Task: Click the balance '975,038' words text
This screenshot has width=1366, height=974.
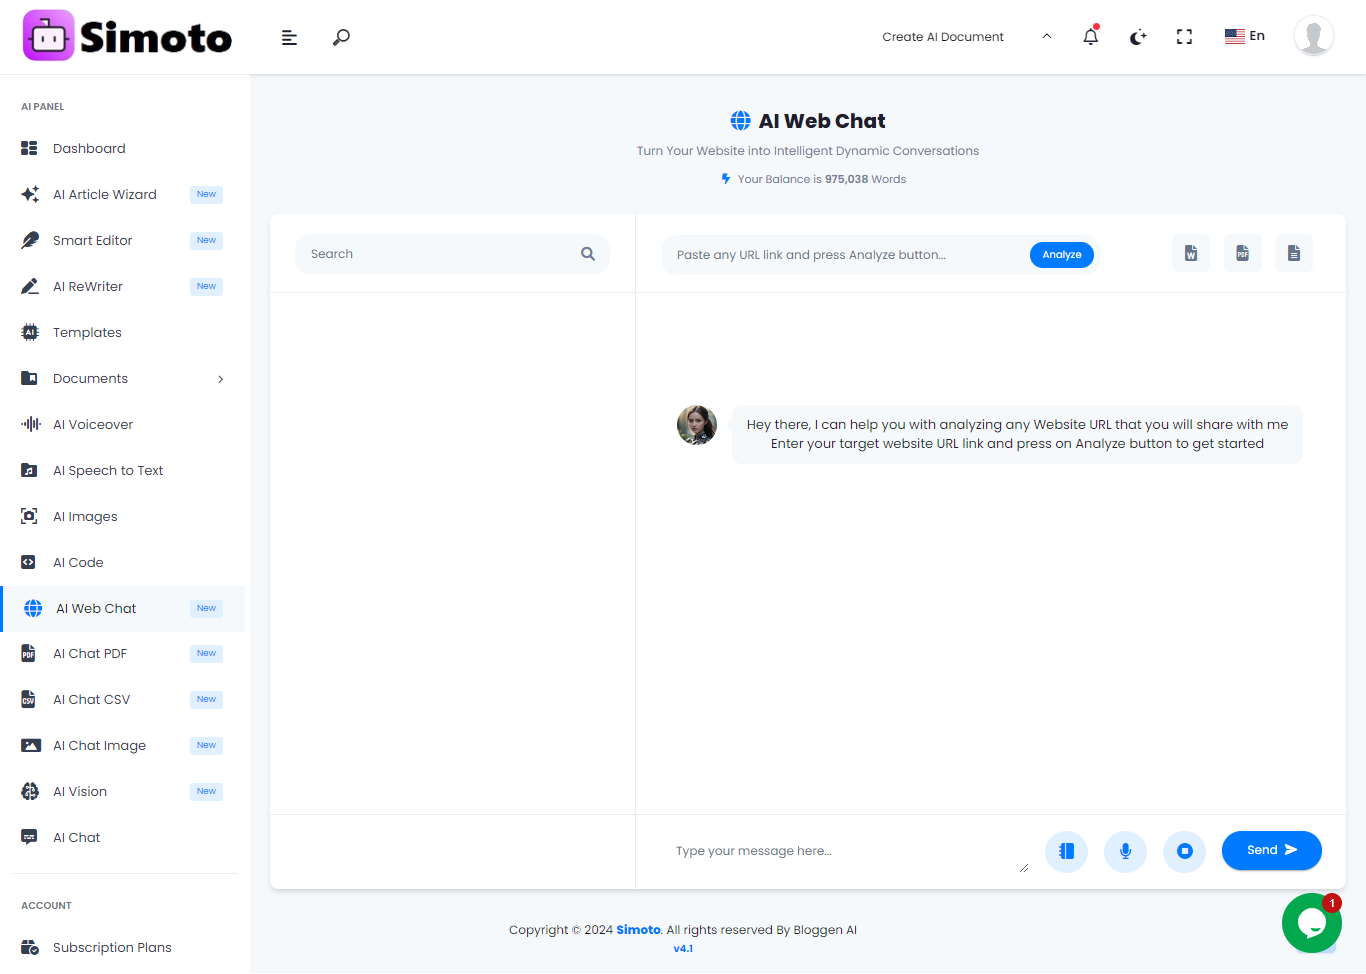Action: 846,179
